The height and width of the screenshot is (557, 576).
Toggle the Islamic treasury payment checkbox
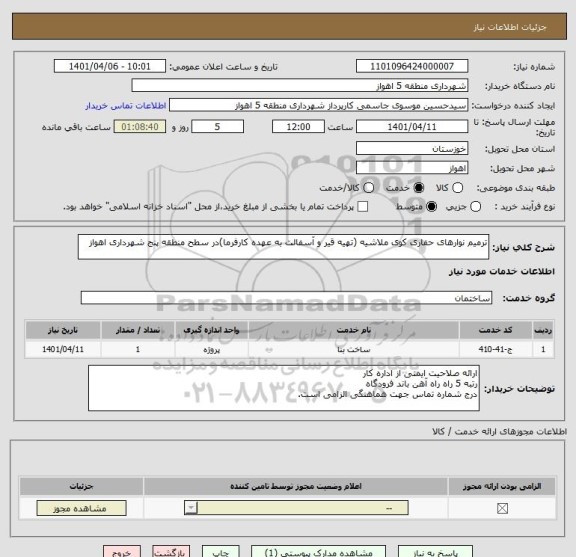click(x=363, y=206)
